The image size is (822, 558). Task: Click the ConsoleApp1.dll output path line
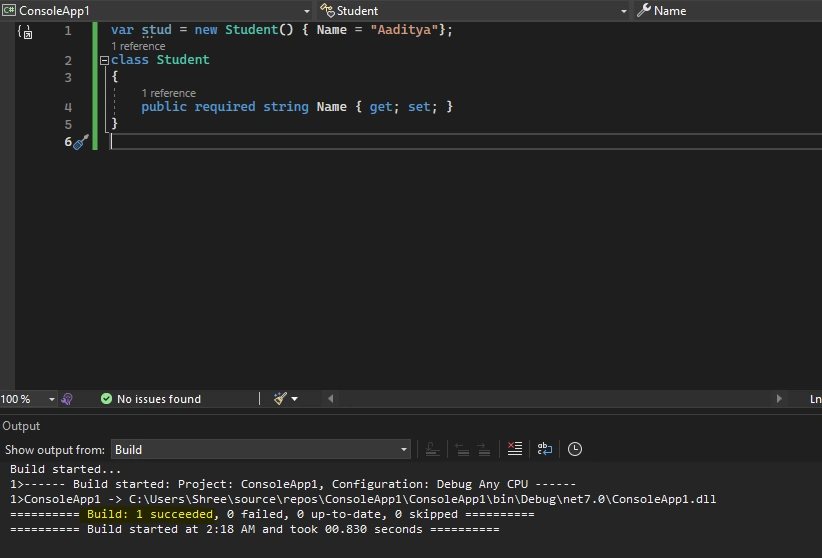coord(363,499)
